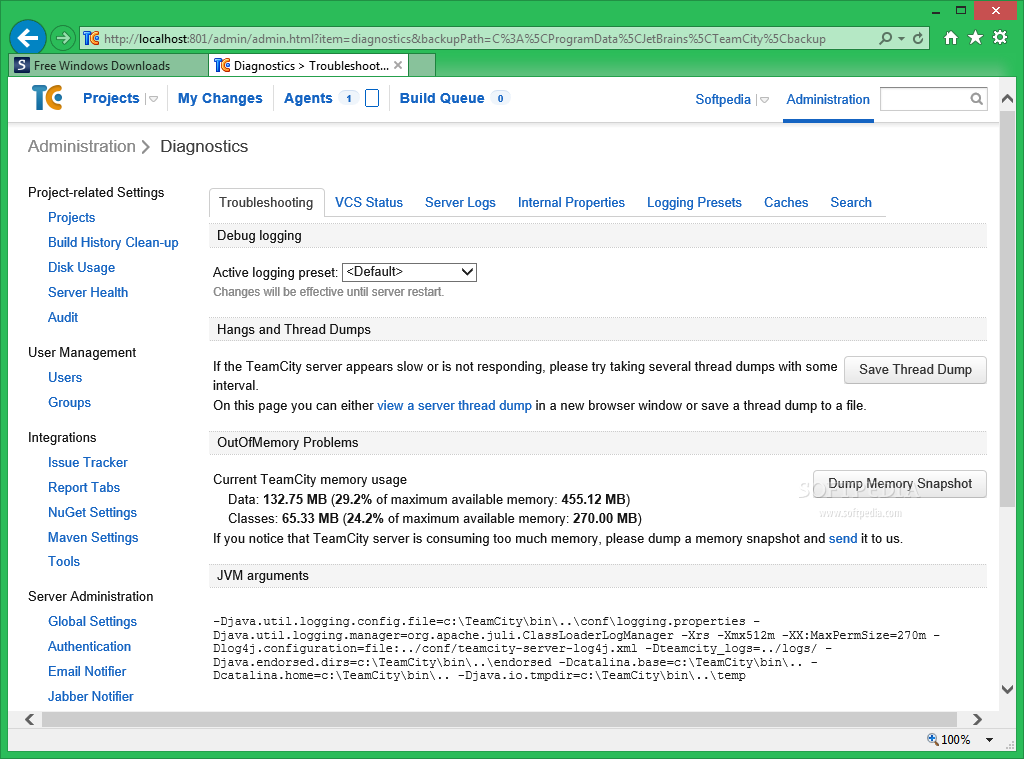1024x759 pixels.
Task: Click the agents status box icon
Action: coord(372,98)
